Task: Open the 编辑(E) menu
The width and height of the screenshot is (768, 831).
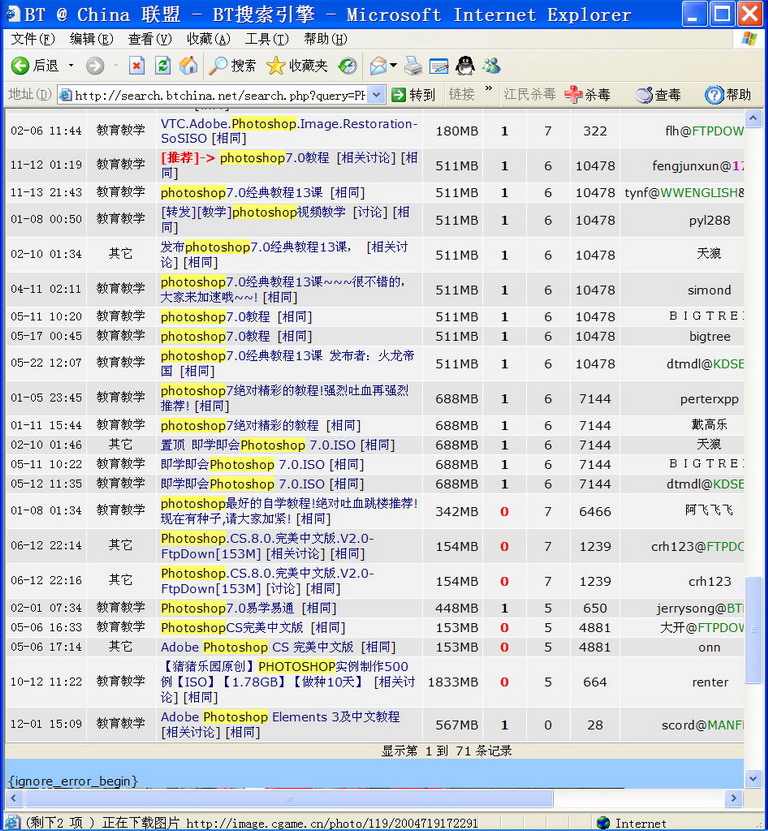Action: (x=91, y=39)
